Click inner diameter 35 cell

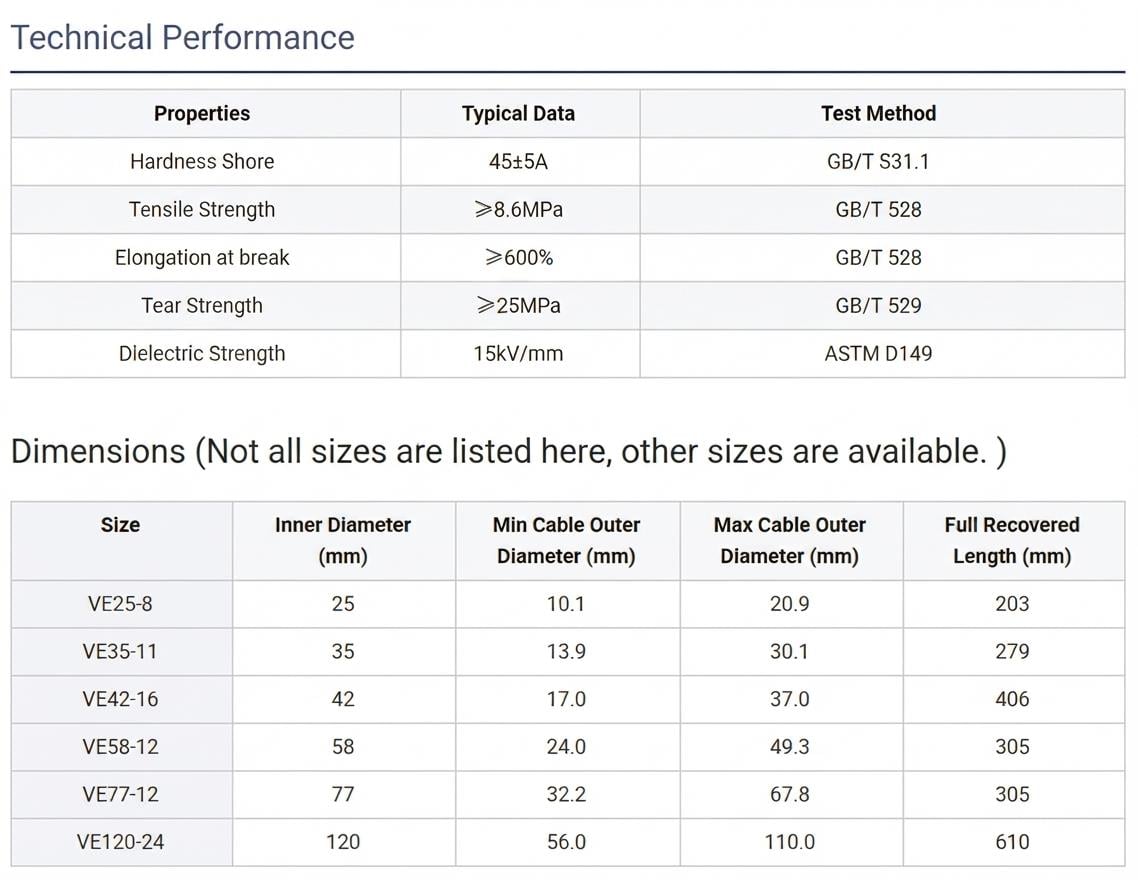[x=343, y=651]
